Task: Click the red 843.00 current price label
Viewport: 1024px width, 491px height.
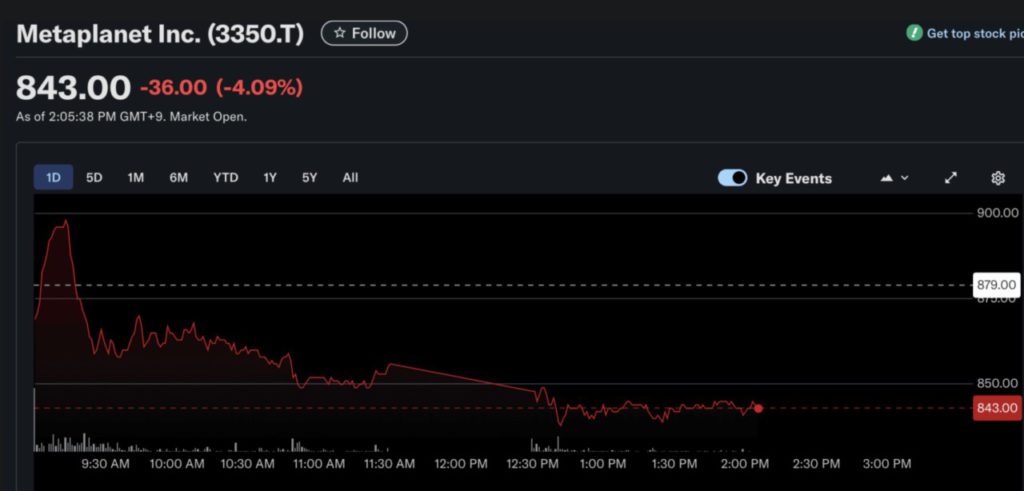Action: coord(996,408)
